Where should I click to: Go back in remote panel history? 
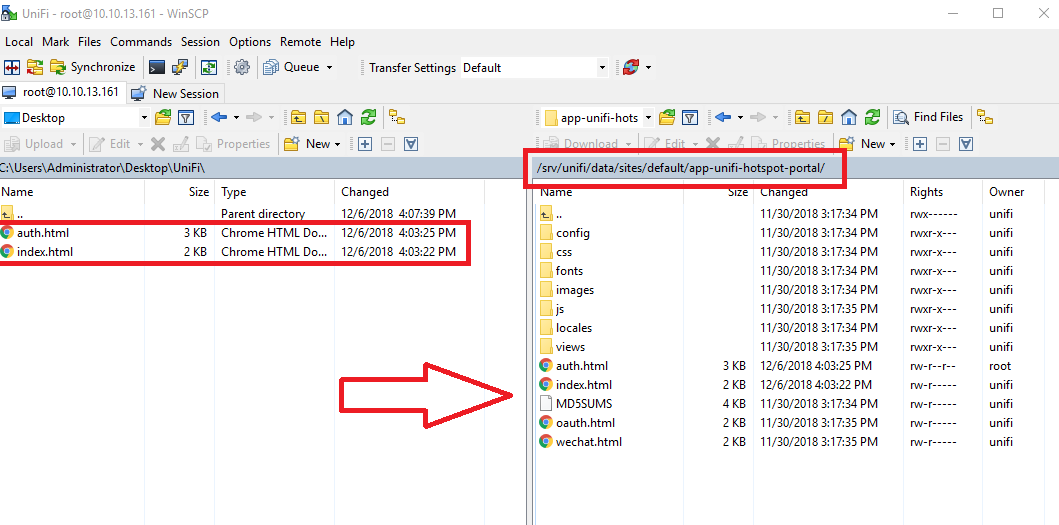[723, 118]
